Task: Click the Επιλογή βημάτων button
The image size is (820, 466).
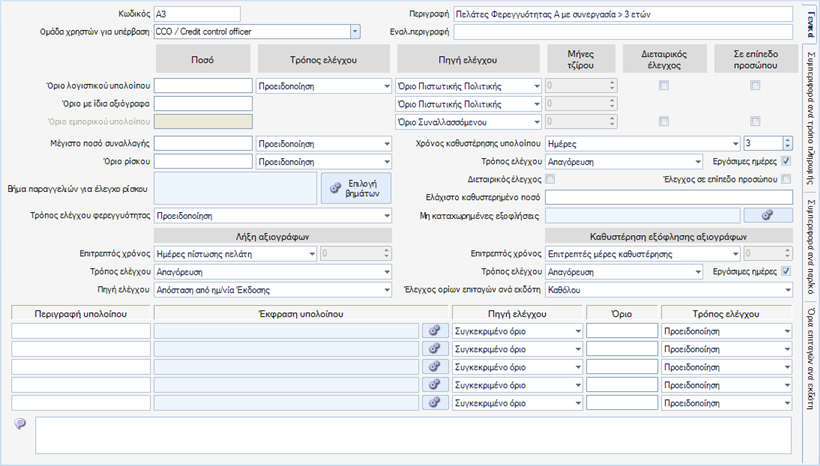Action: 356,188
